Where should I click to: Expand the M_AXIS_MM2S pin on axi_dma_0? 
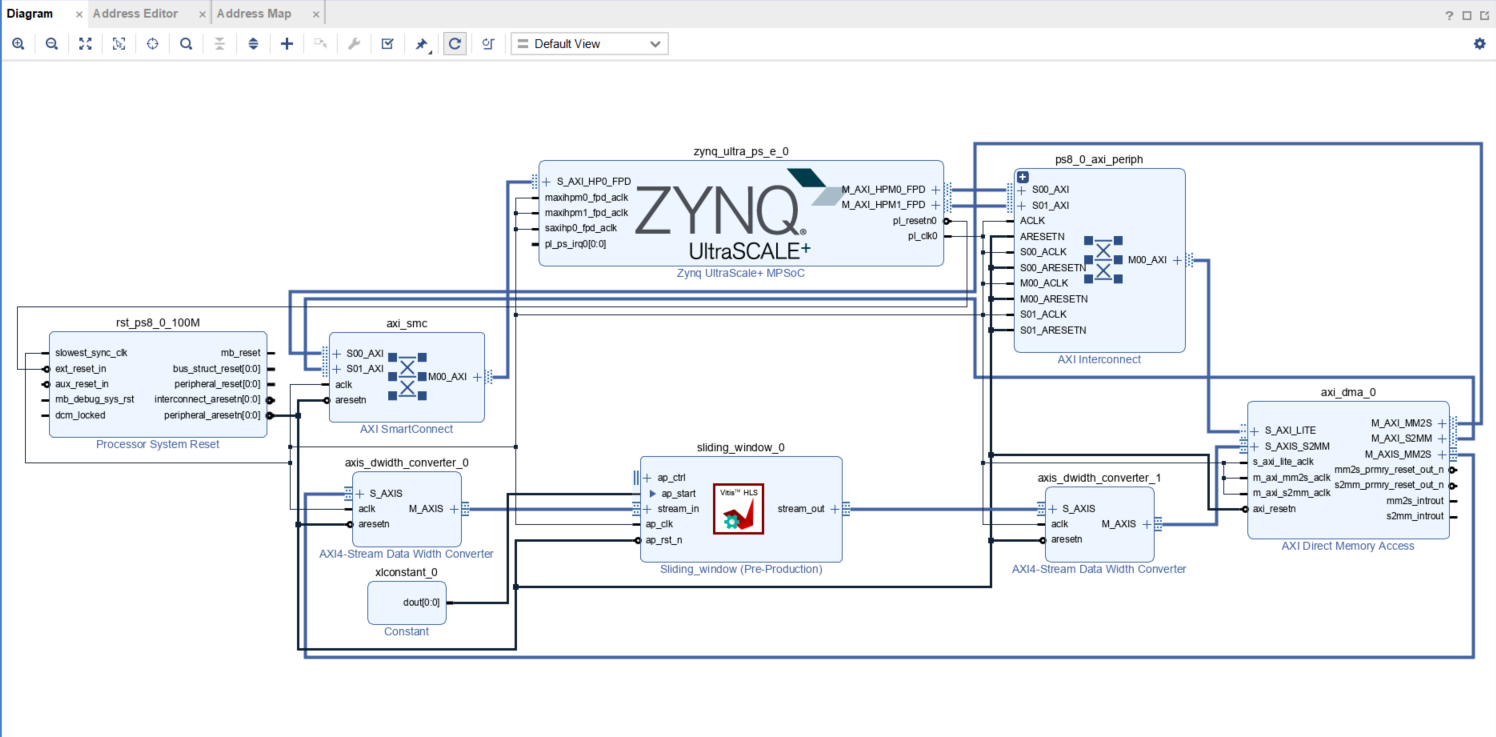[1441, 454]
